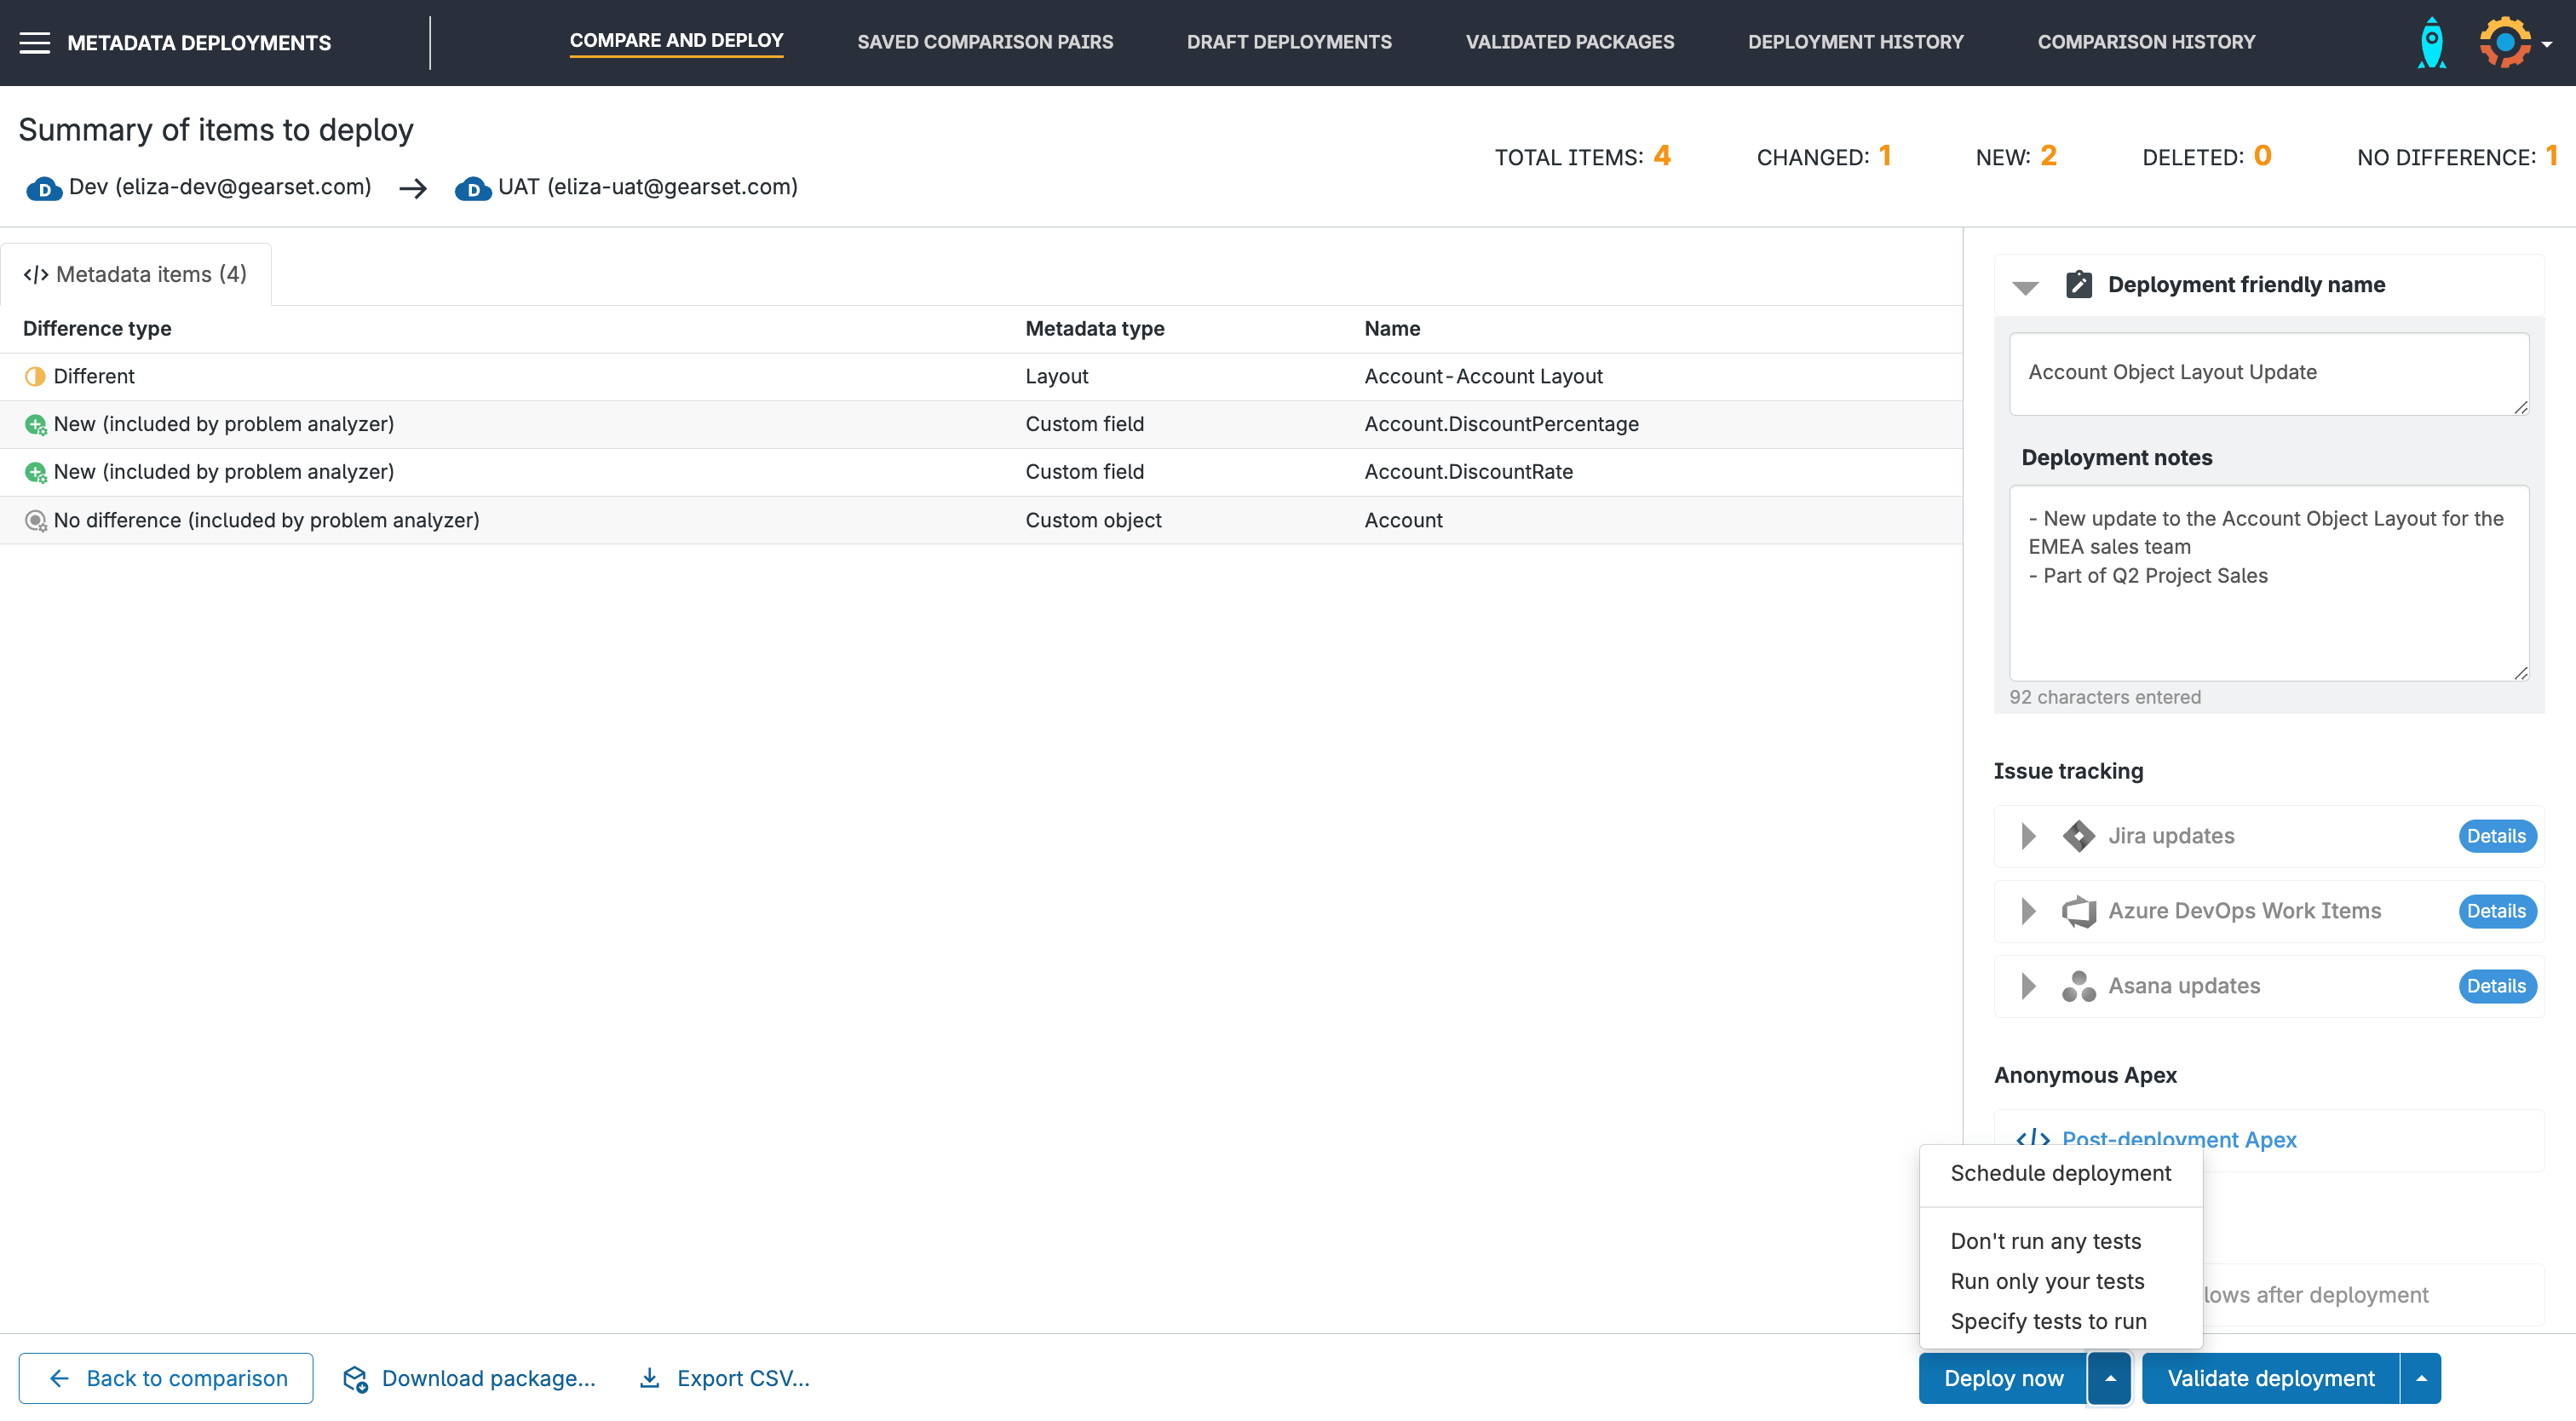The height and width of the screenshot is (1421, 2576).
Task: Open the settings gear icon
Action: 2505,42
